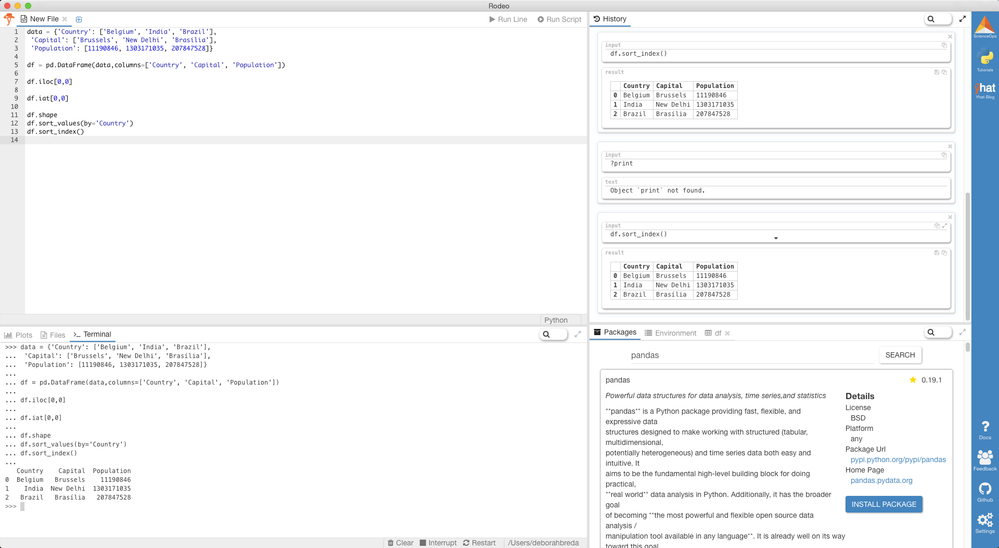
Task: Open Settings gears in the sidebar
Action: click(x=985, y=523)
